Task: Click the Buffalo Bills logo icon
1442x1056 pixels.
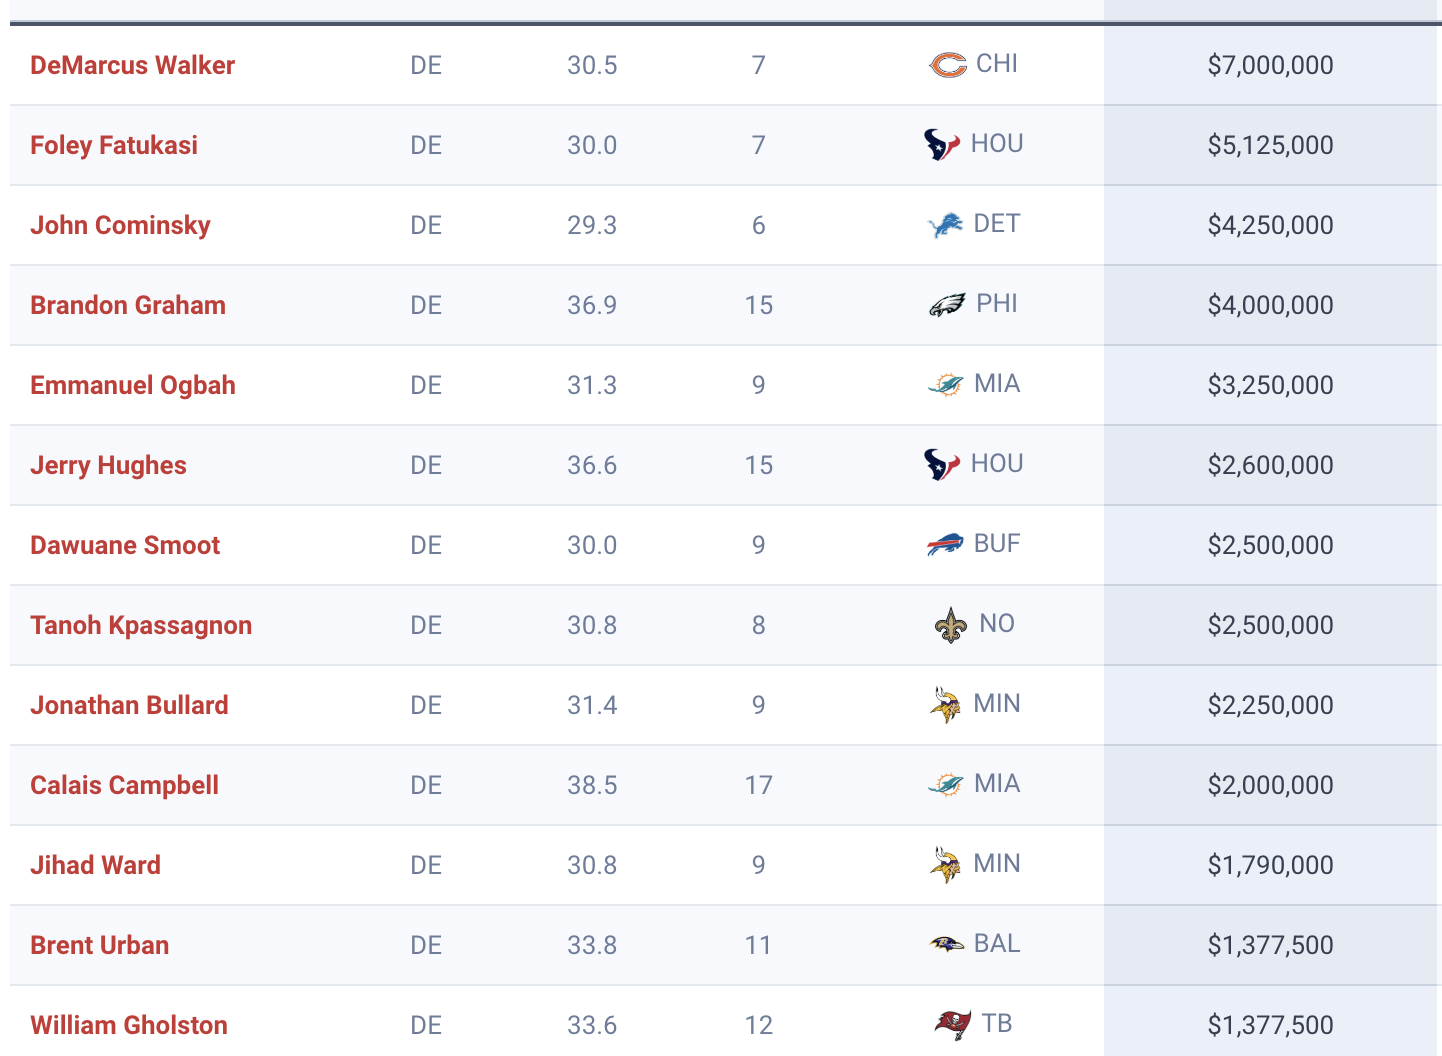Action: pos(945,545)
